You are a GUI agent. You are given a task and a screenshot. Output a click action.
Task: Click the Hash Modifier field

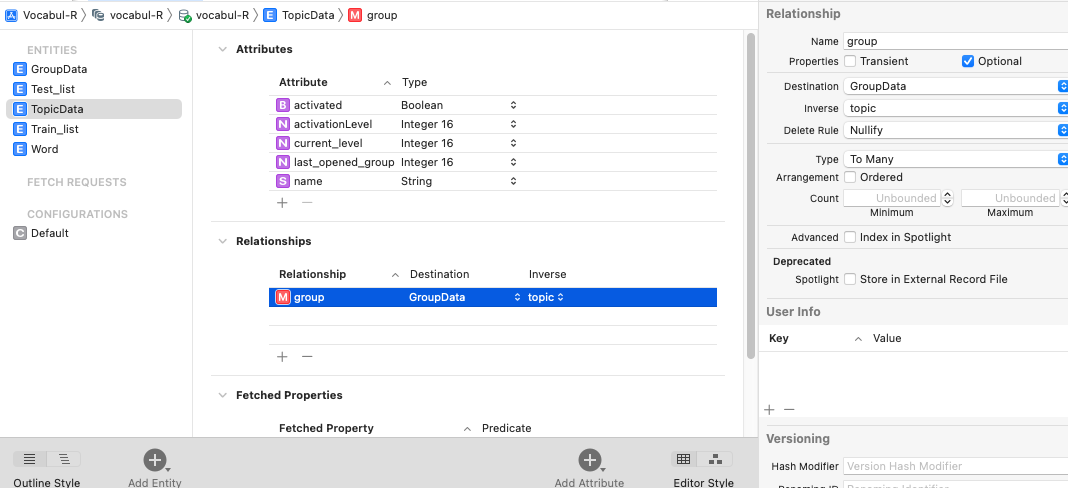956,466
